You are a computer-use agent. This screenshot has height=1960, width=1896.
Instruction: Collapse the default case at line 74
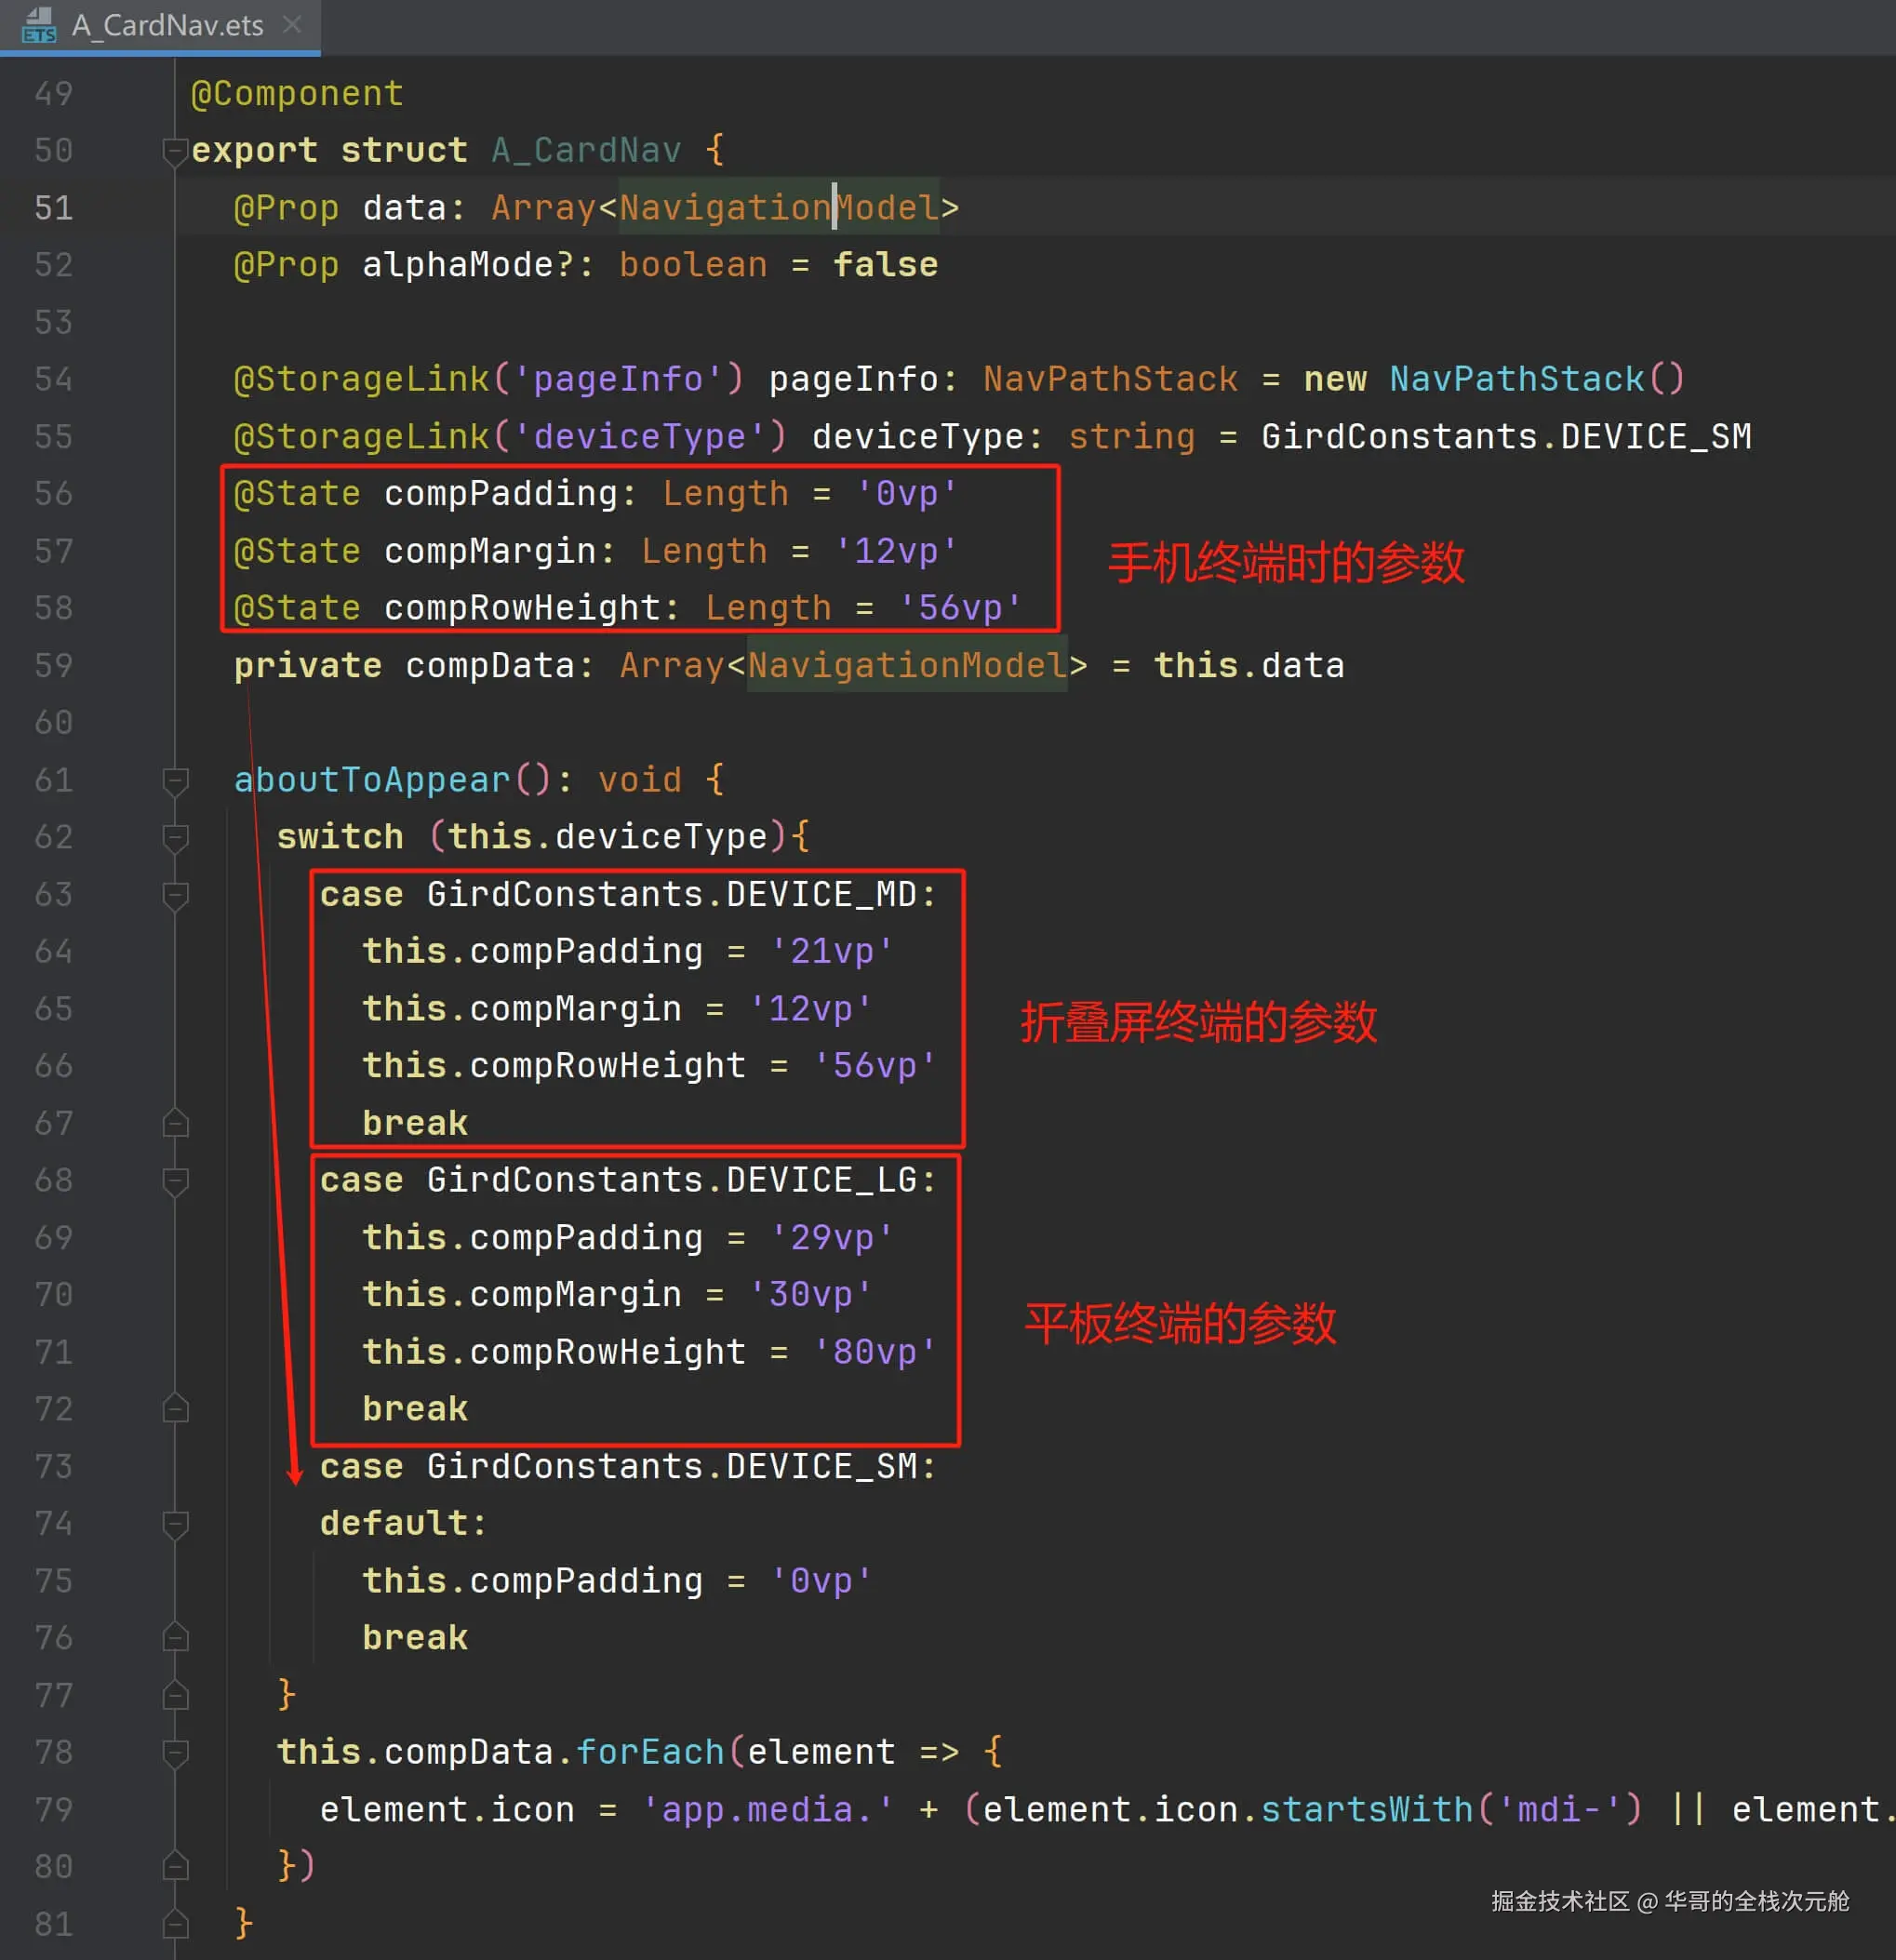click(175, 1524)
